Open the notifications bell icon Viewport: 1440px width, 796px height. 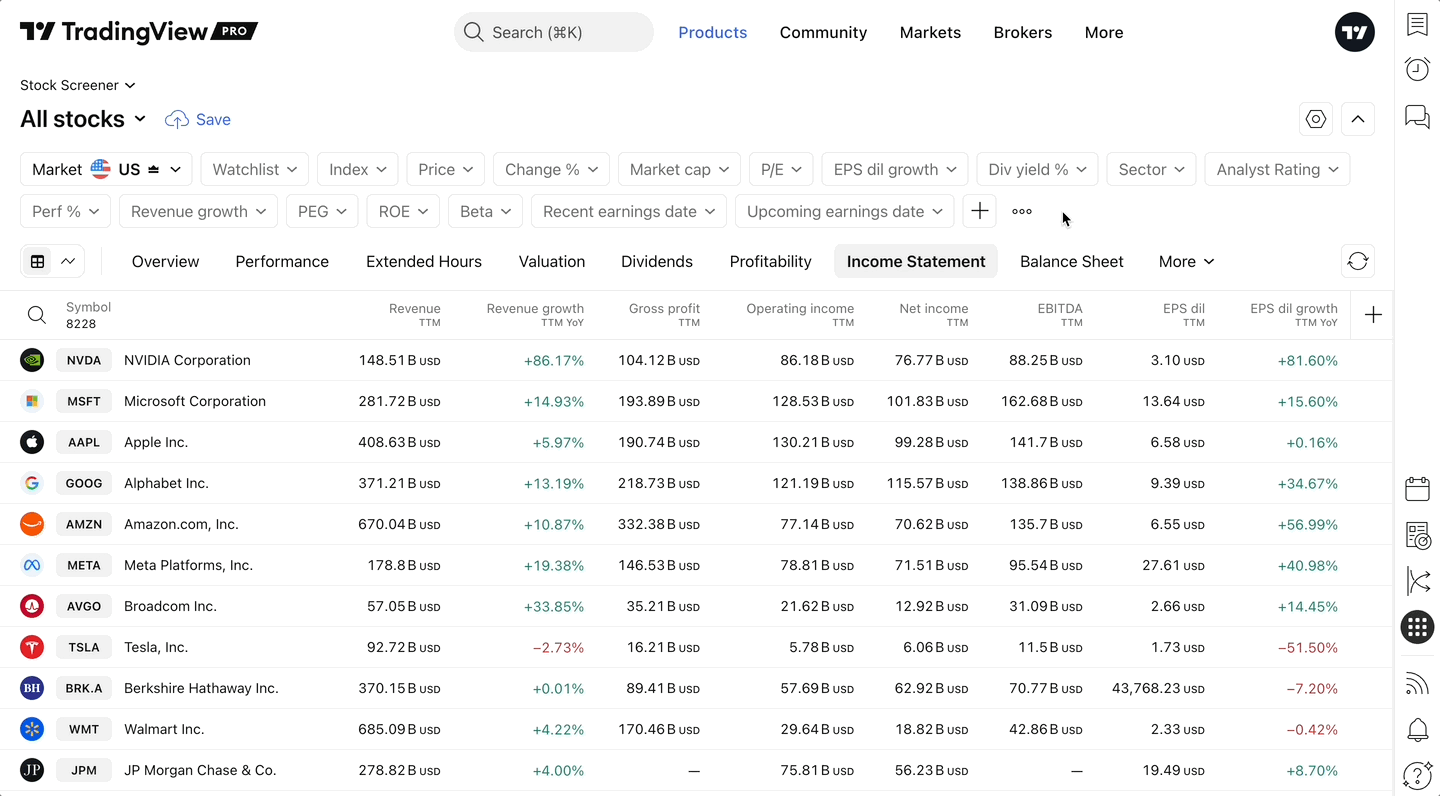(x=1417, y=730)
